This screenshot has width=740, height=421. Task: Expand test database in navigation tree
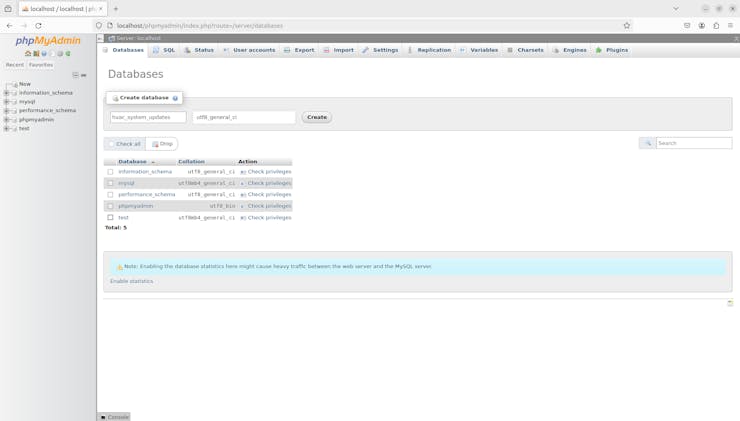tap(7, 128)
